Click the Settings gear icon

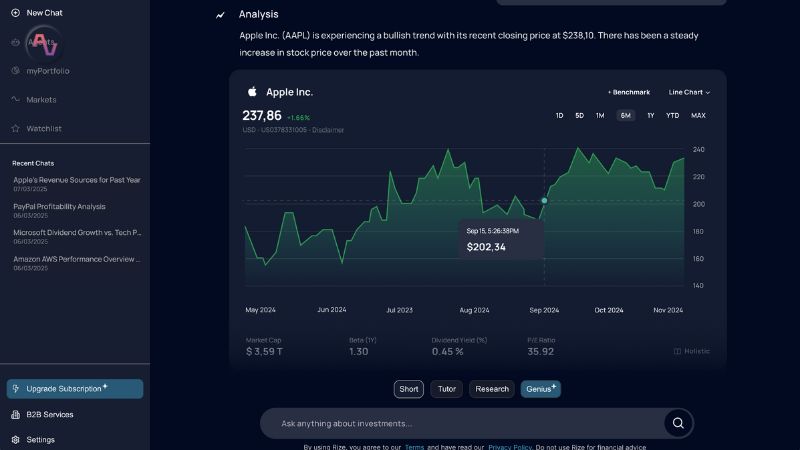tap(15, 439)
